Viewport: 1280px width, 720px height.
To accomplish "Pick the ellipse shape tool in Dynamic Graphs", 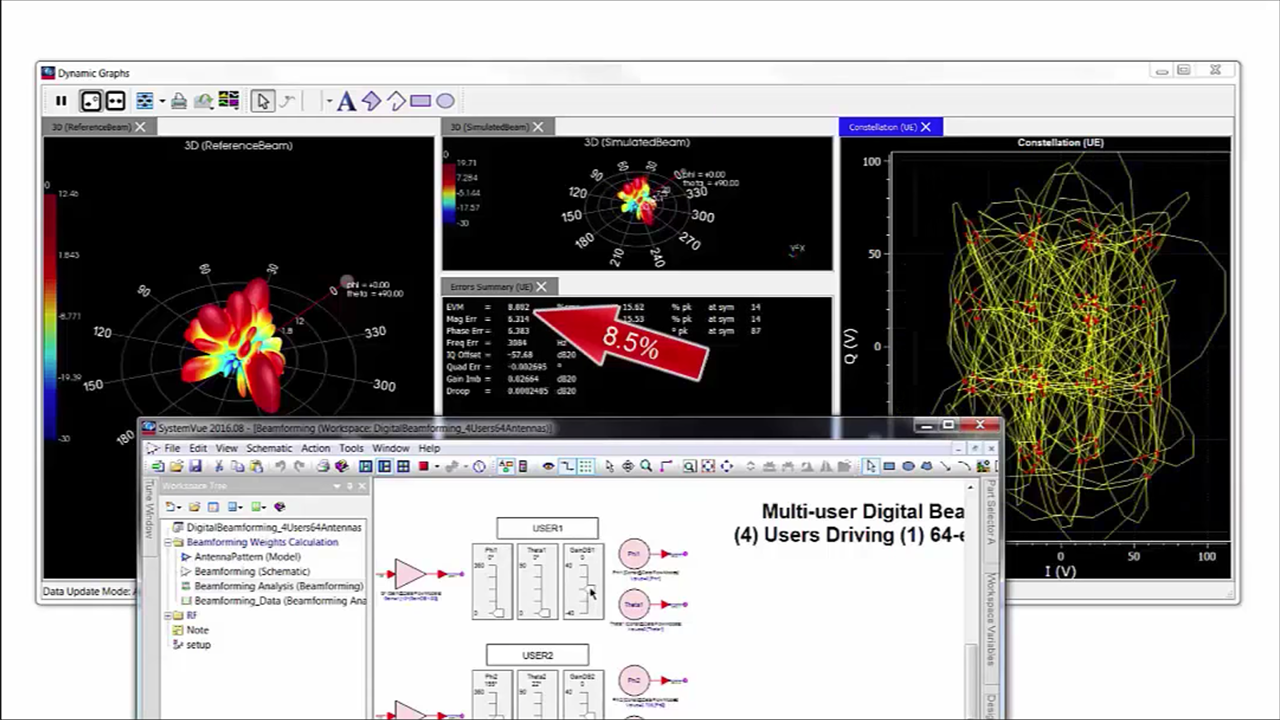I will 445,101.
